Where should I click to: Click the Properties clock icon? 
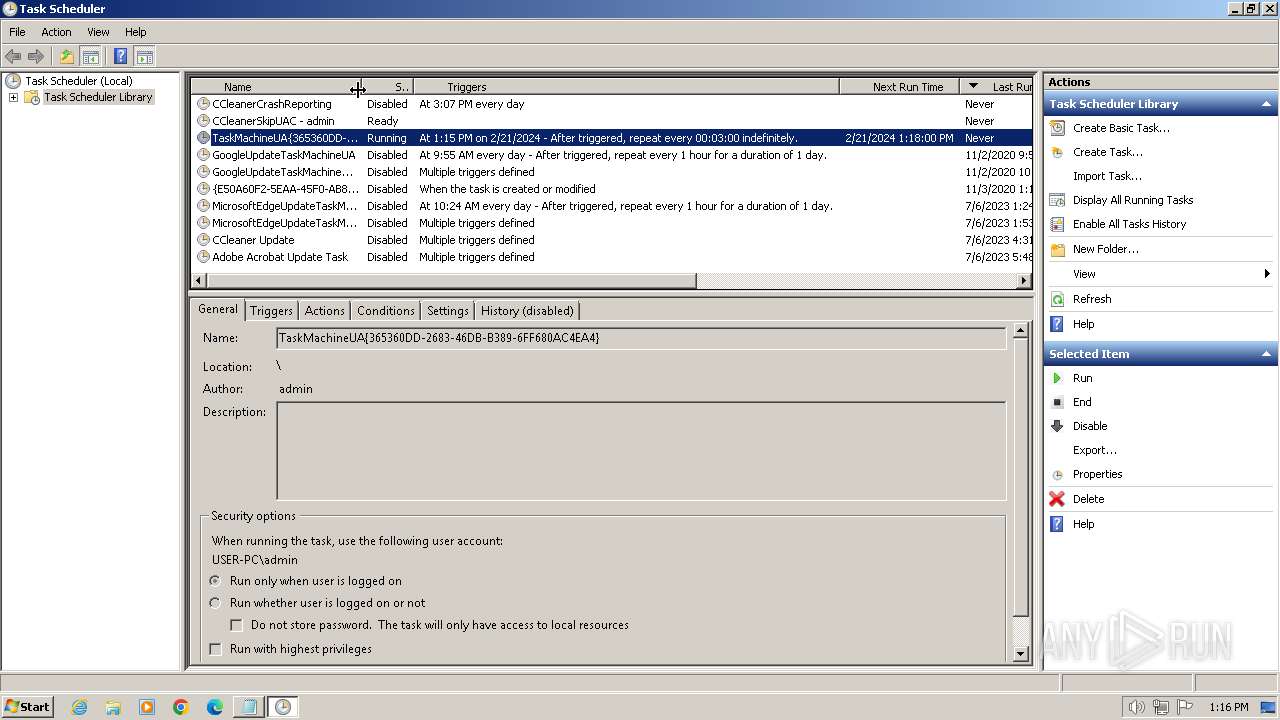click(x=1057, y=474)
